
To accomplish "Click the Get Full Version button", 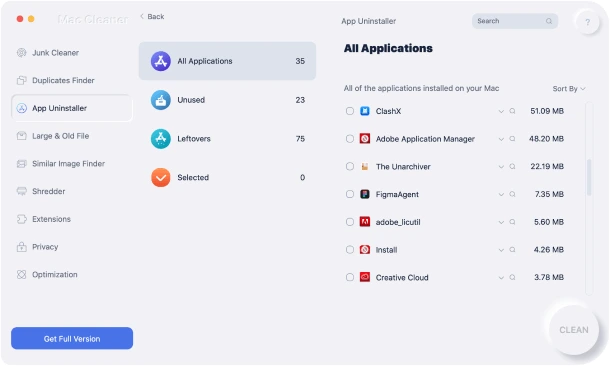I will coord(72,338).
